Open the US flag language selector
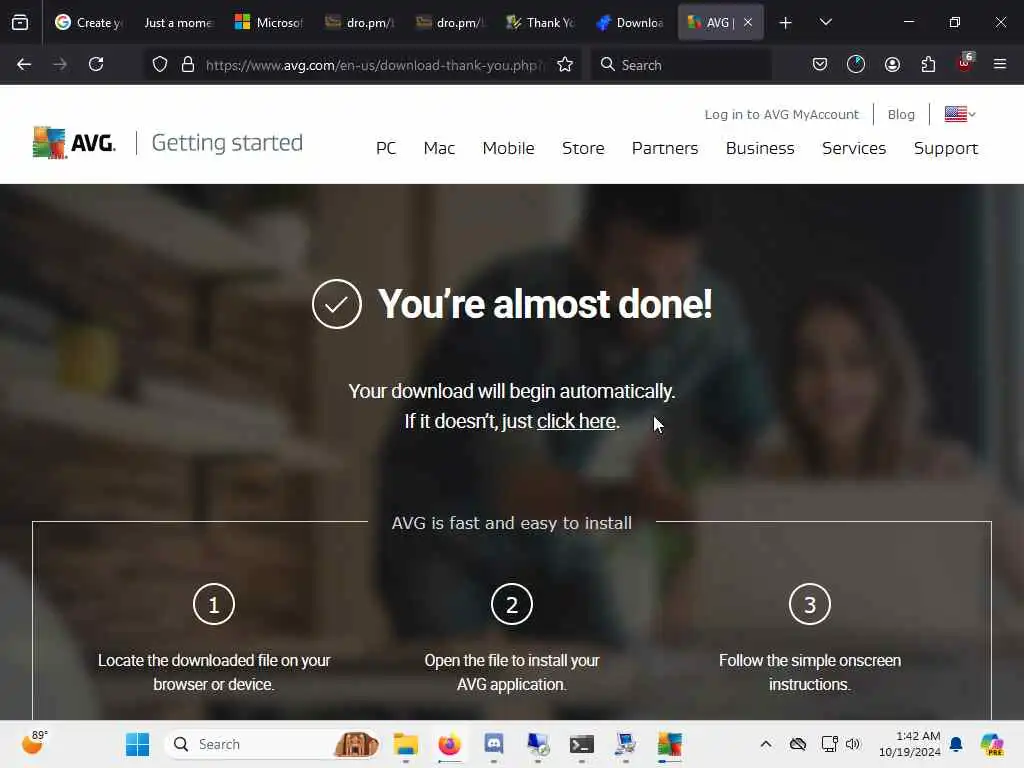The width and height of the screenshot is (1024, 768). [960, 114]
